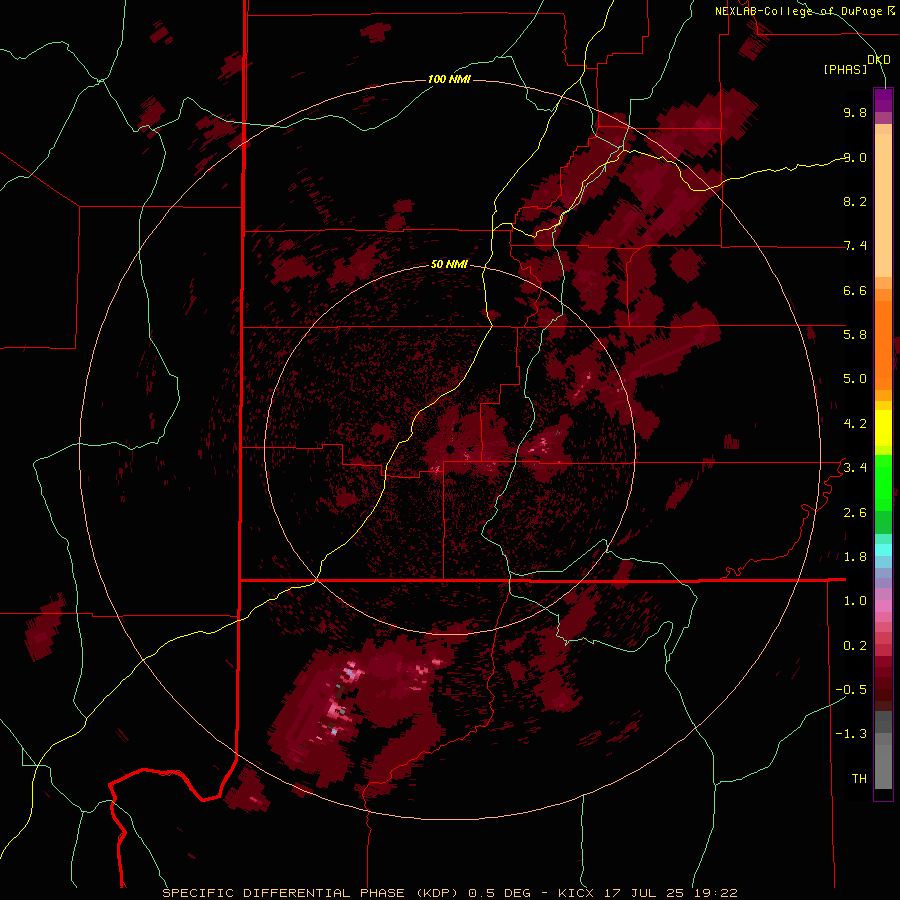The height and width of the screenshot is (900, 900).
Task: Click the 9.8 value on color scale
Action: pos(855,112)
